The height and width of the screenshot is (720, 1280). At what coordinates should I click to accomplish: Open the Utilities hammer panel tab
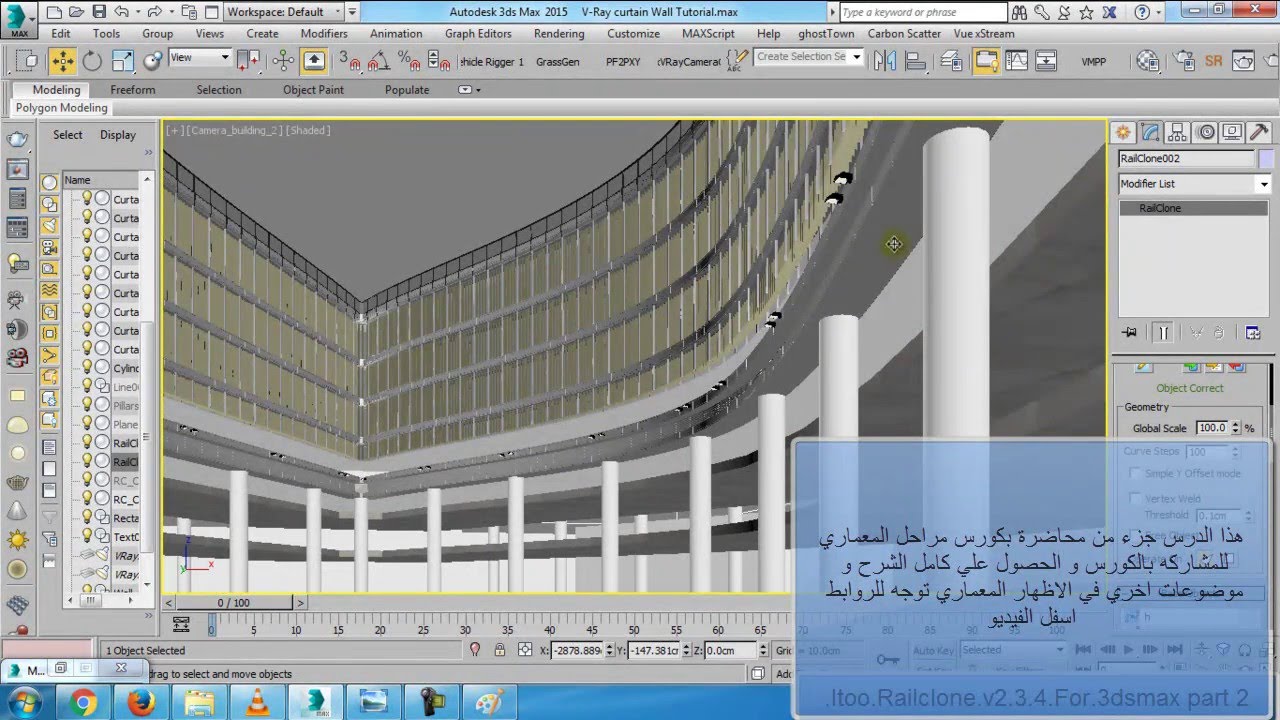click(1259, 132)
